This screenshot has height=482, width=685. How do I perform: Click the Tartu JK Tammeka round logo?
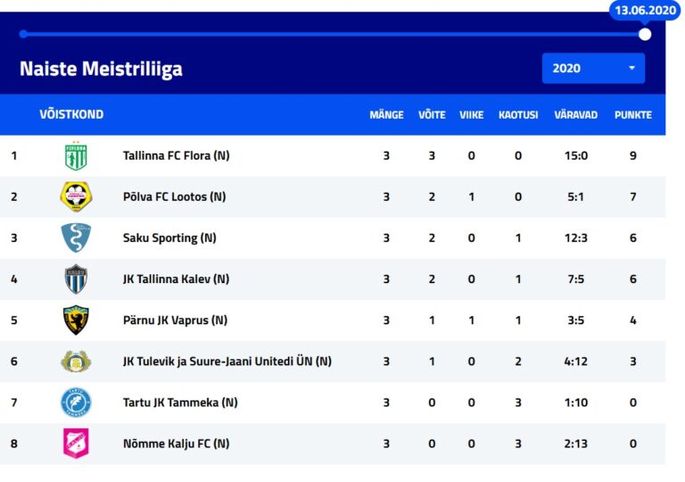76,402
